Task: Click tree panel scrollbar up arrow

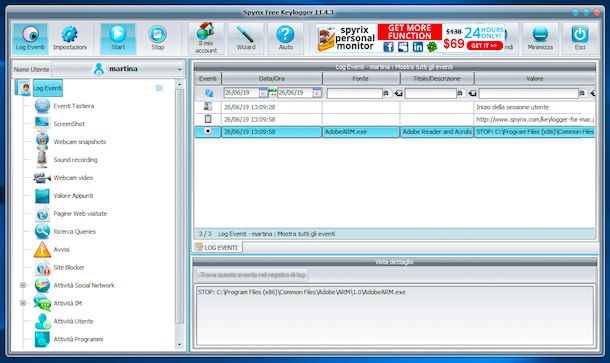Action: [x=179, y=84]
